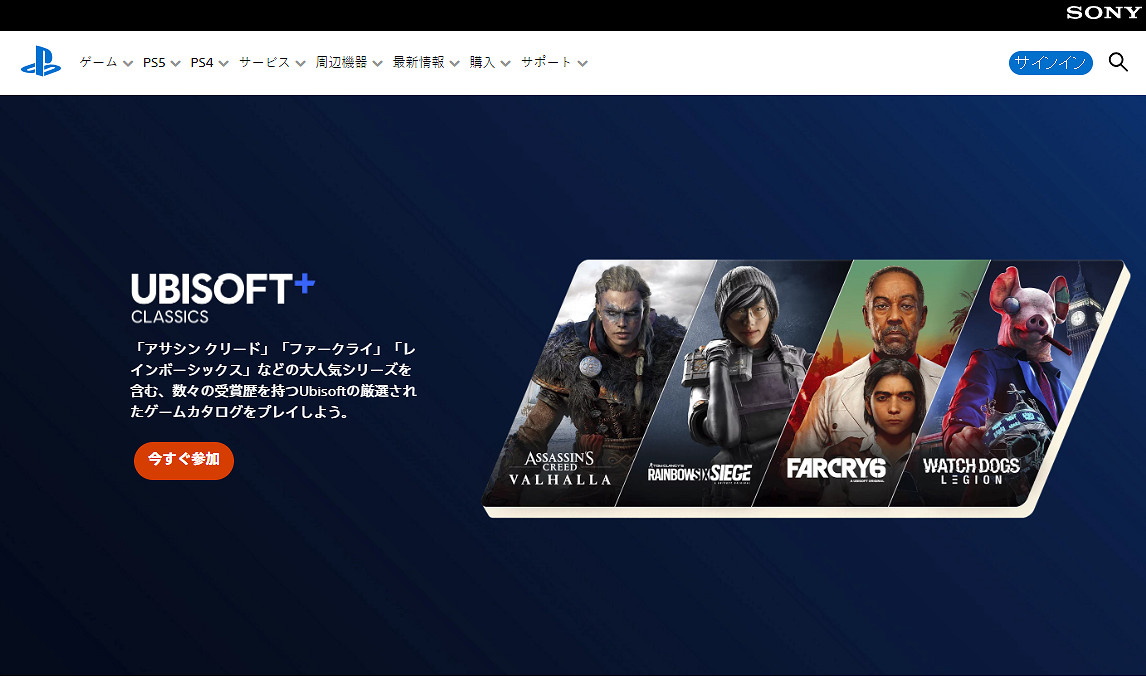Expand the 周辺機器 dropdown chevron
The width and height of the screenshot is (1146, 677).
(377, 62)
